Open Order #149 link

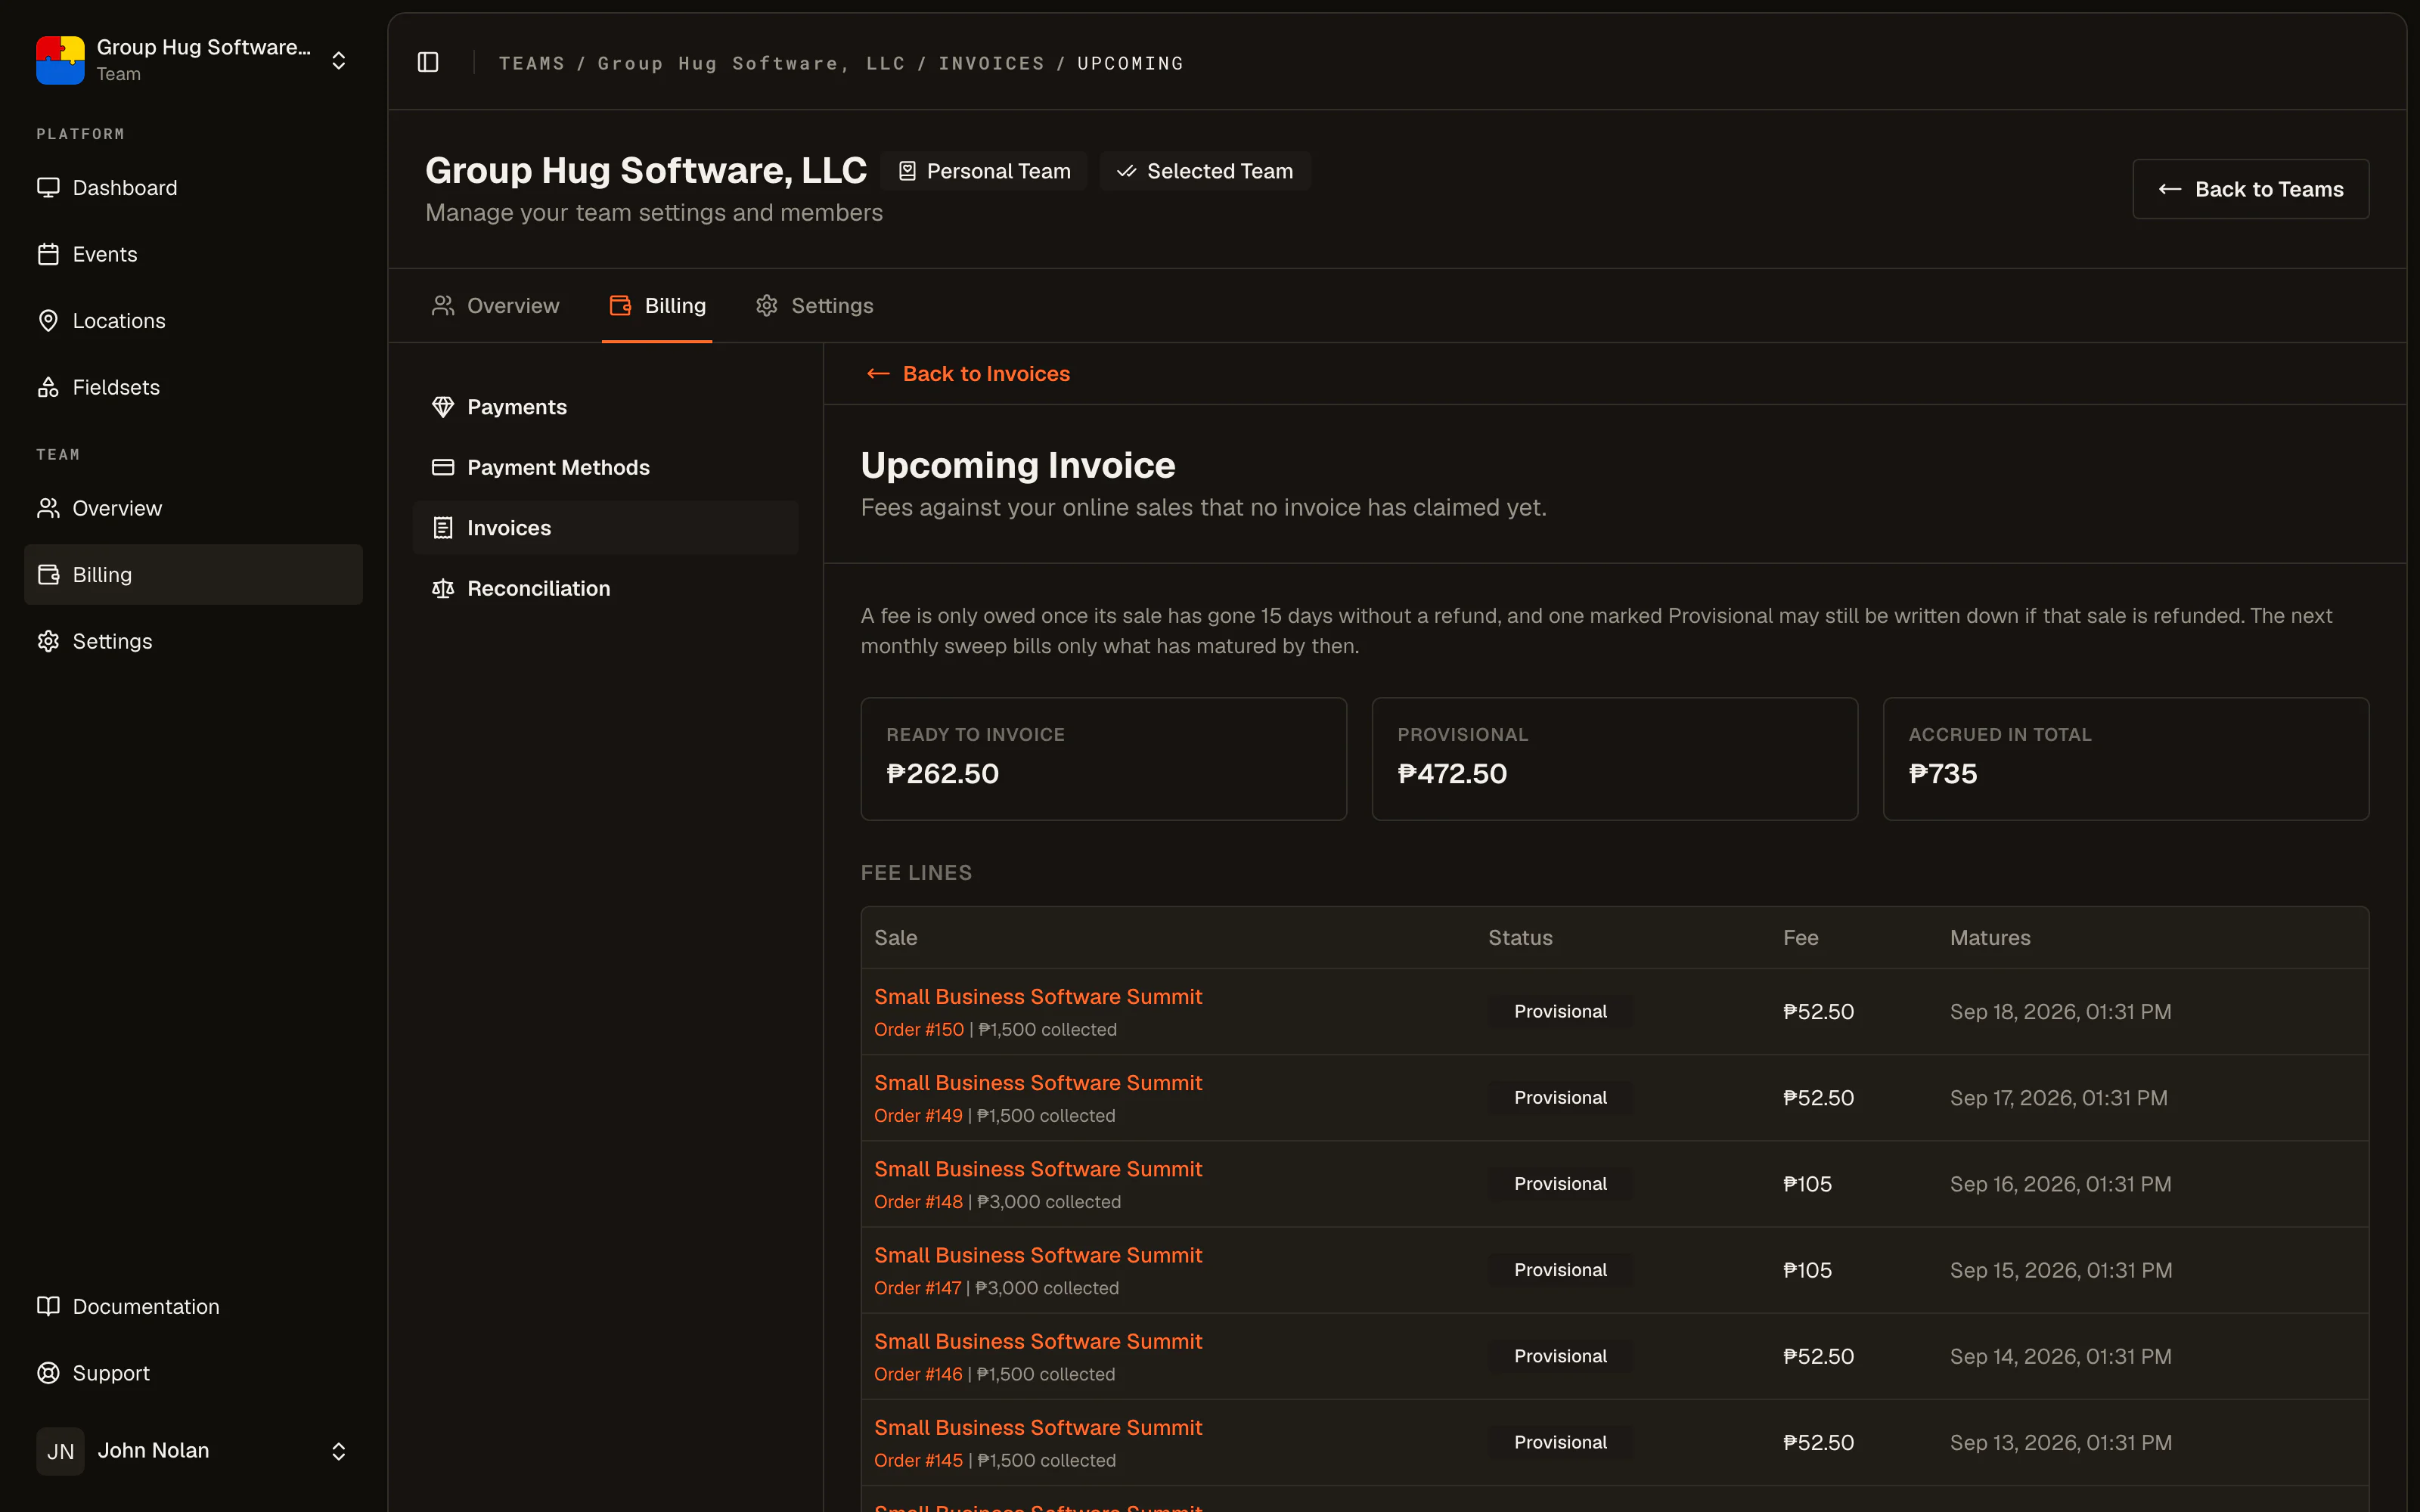tap(918, 1115)
